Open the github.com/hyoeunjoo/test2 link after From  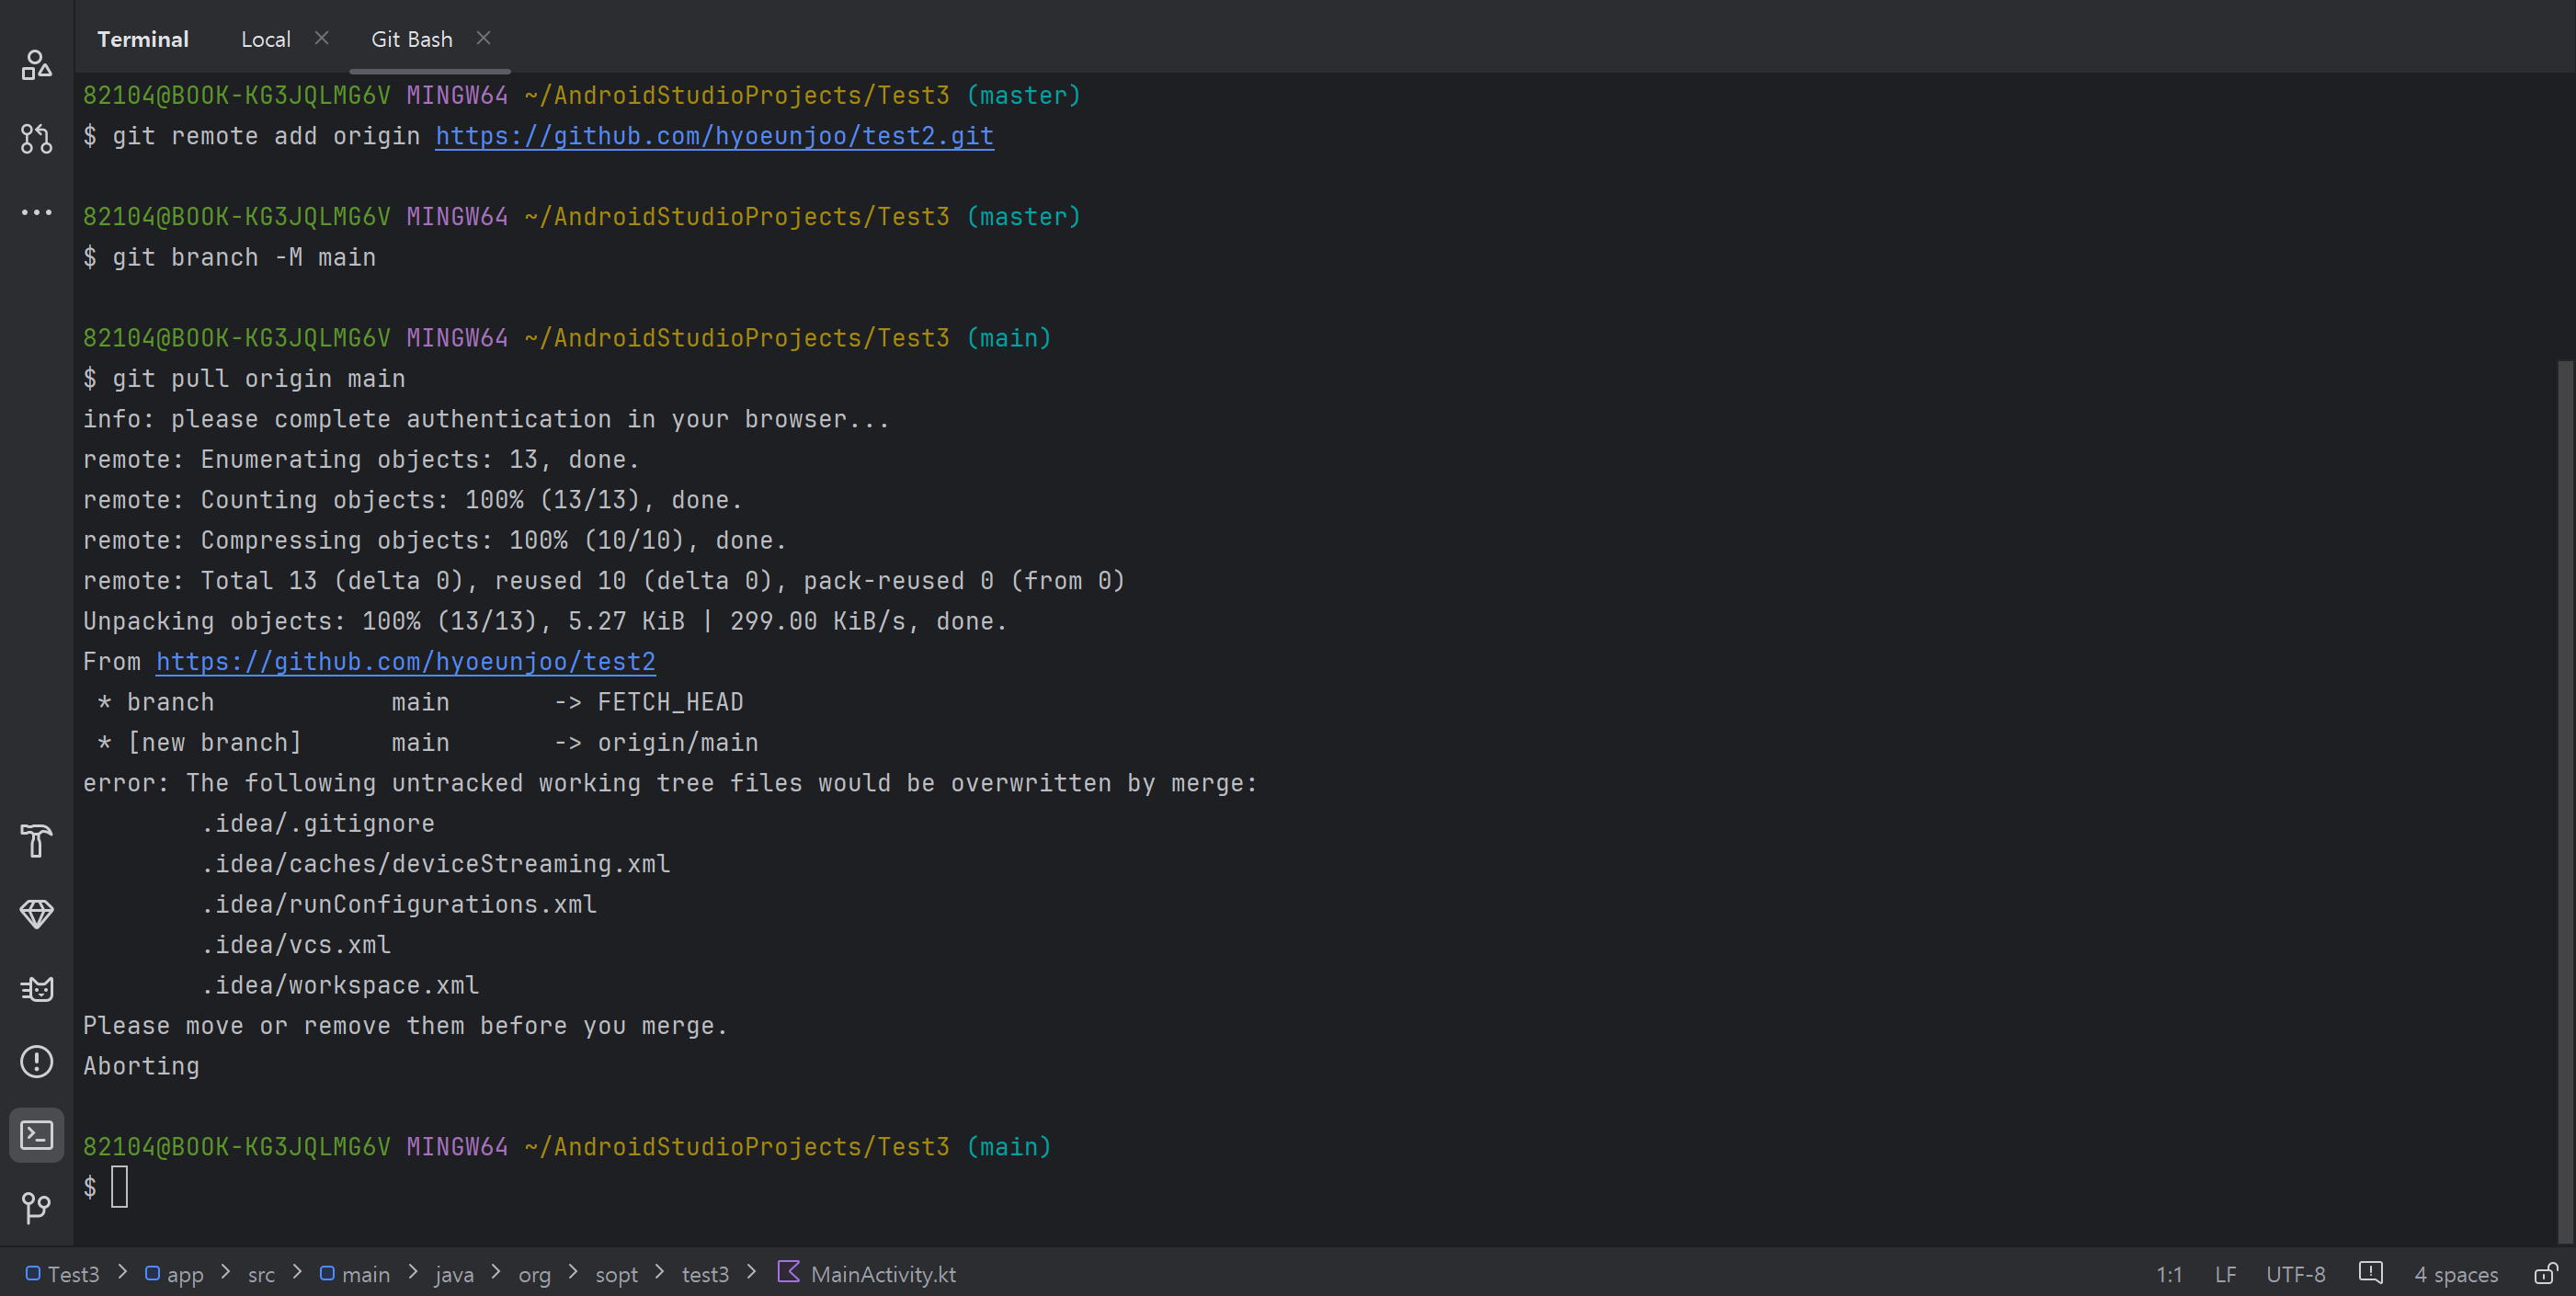405,662
